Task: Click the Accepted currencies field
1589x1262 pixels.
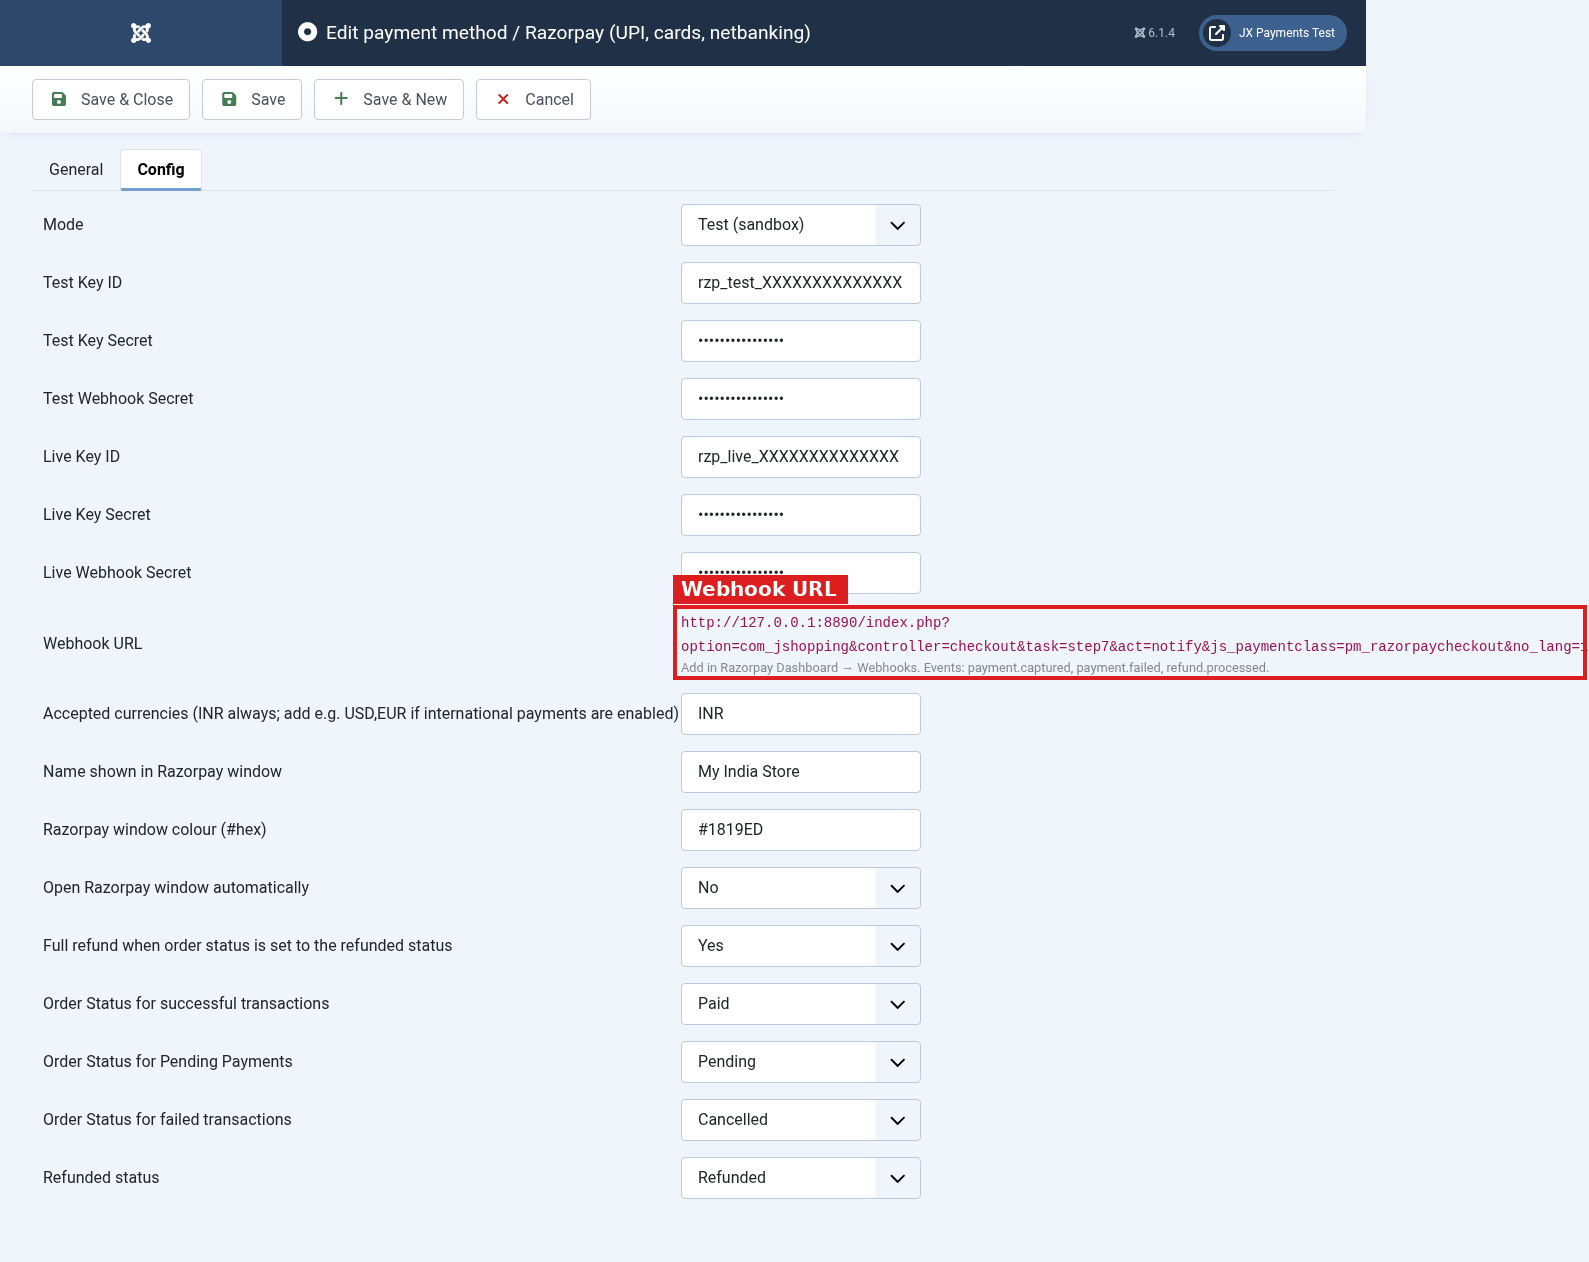Action: (801, 714)
